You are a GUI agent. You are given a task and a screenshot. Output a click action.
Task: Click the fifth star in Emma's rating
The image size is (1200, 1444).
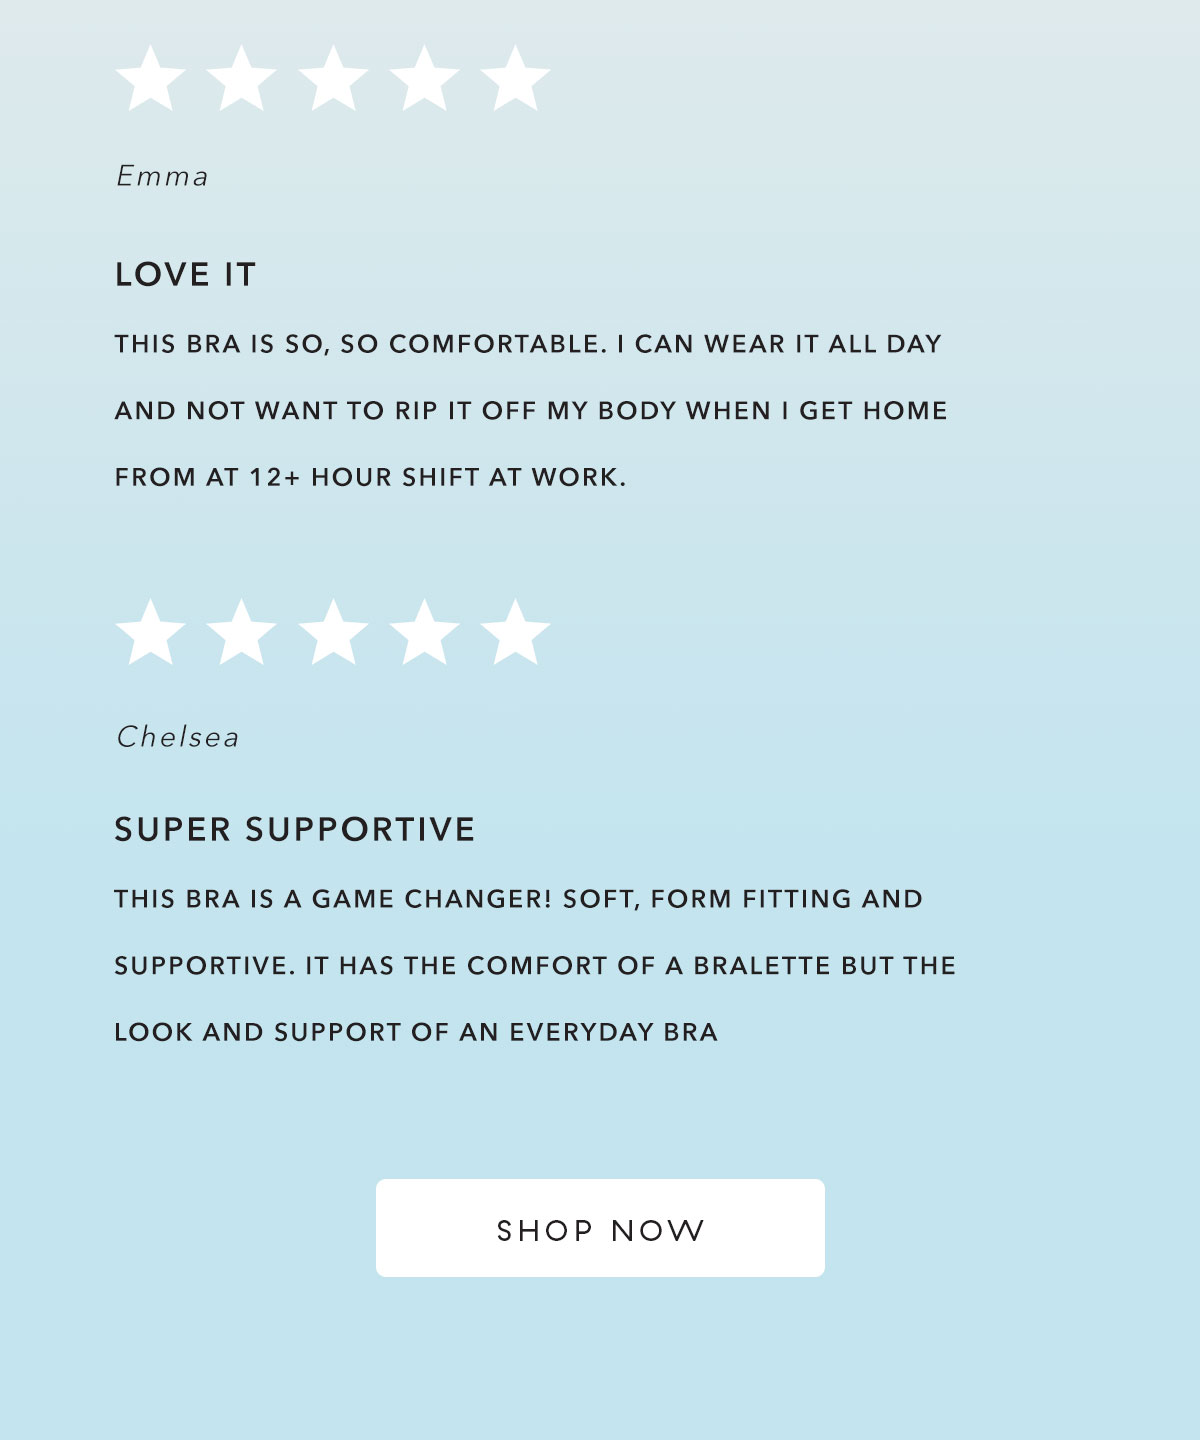click(x=515, y=78)
